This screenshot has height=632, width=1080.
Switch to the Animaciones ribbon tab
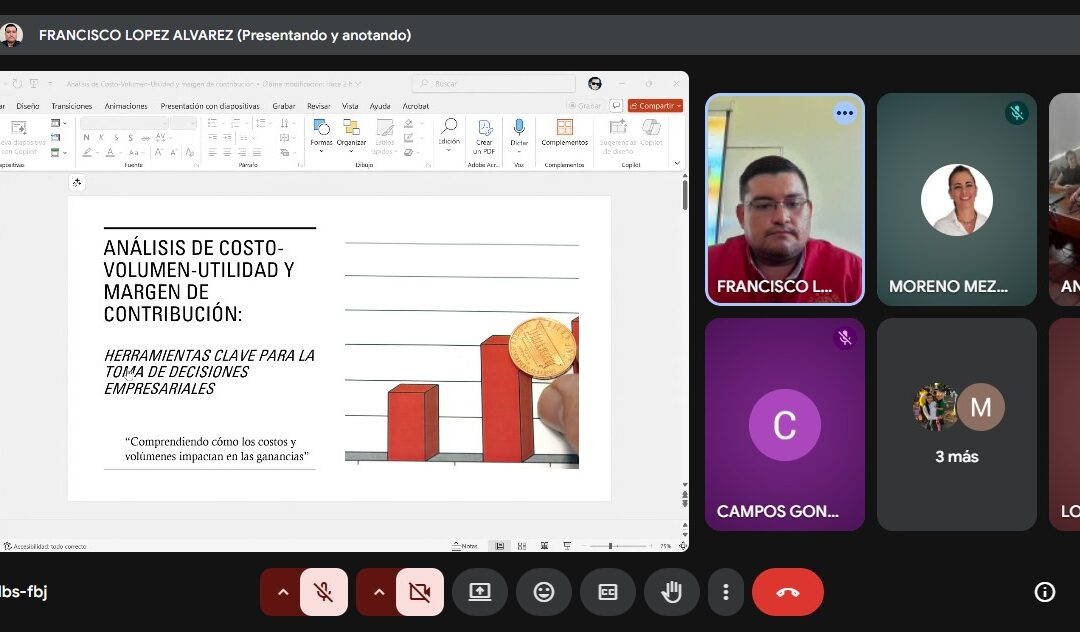tap(126, 106)
